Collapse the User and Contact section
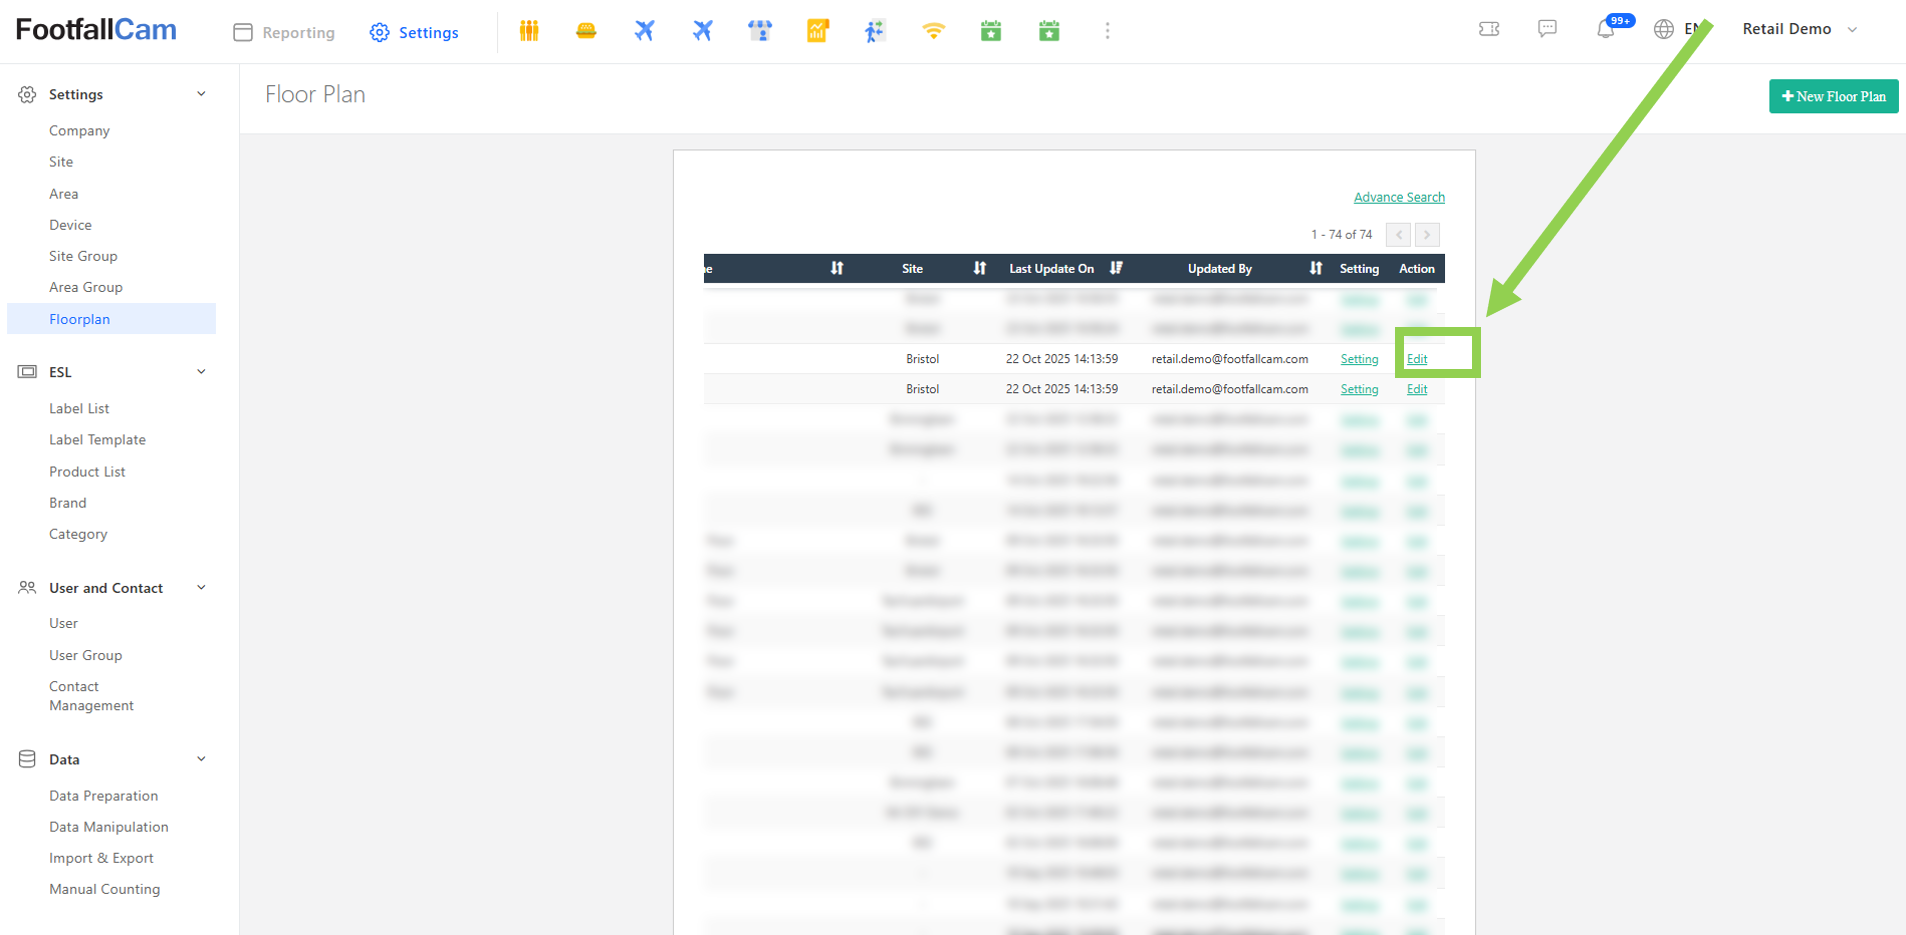Image resolution: width=1906 pixels, height=935 pixels. pos(201,588)
